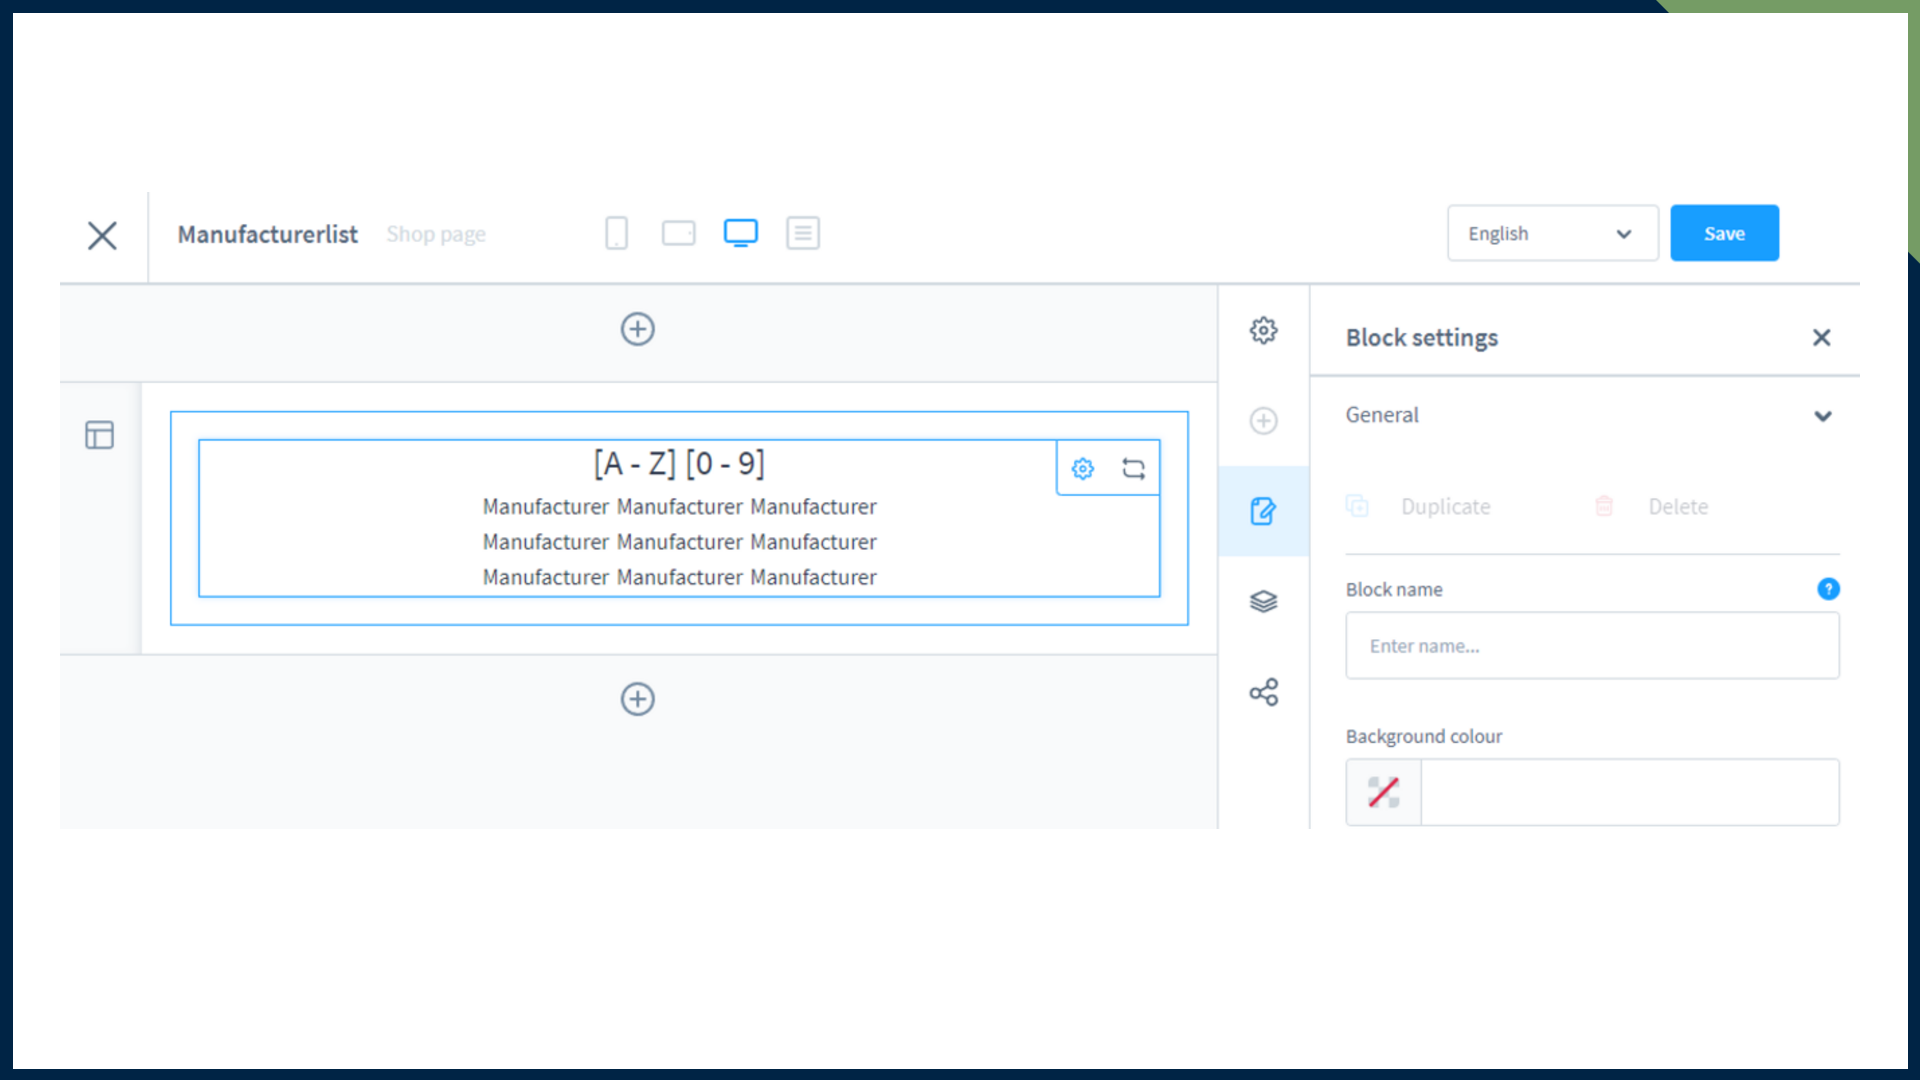The image size is (1920, 1080).
Task: Click the Block name input field
Action: [x=1591, y=646]
